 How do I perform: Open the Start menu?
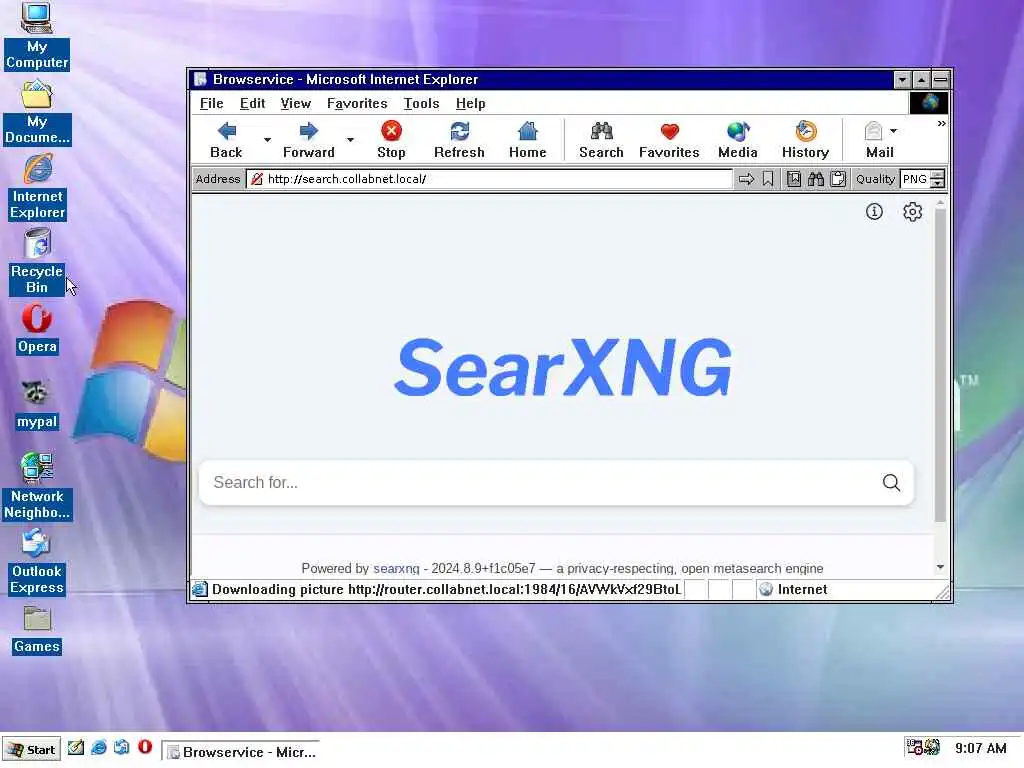point(31,750)
